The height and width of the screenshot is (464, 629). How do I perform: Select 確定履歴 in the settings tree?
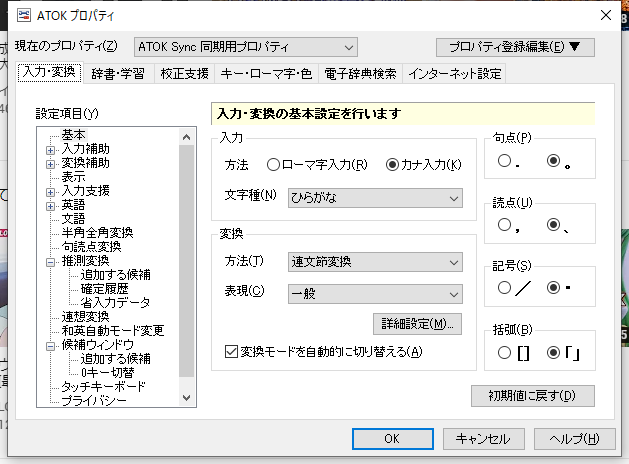[x=104, y=289]
